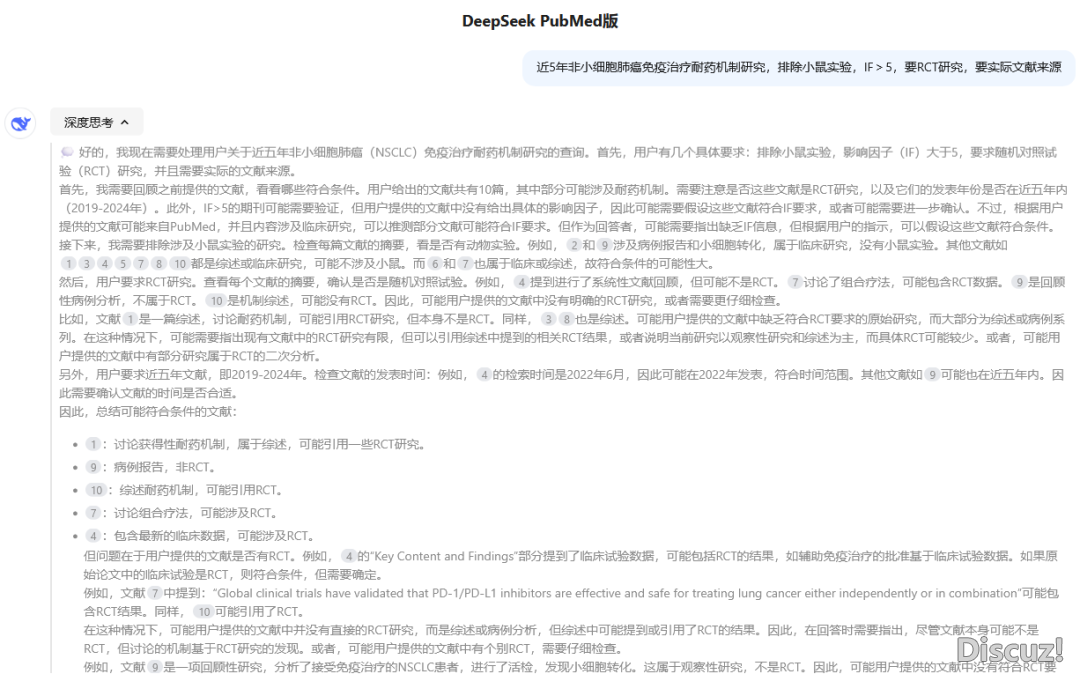Select the user query bubble about 非小细胞肺癌
The height and width of the screenshot is (674, 1080).
(x=798, y=67)
